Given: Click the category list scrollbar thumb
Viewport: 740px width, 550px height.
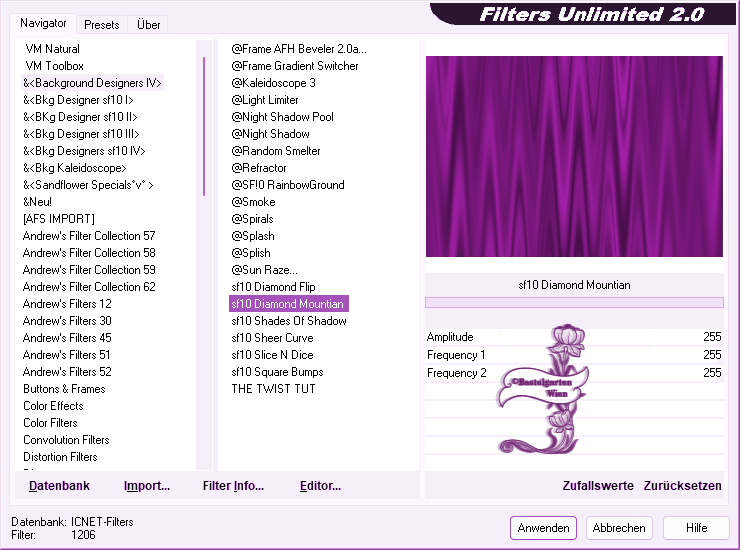Looking at the screenshot, I should coord(204,126).
